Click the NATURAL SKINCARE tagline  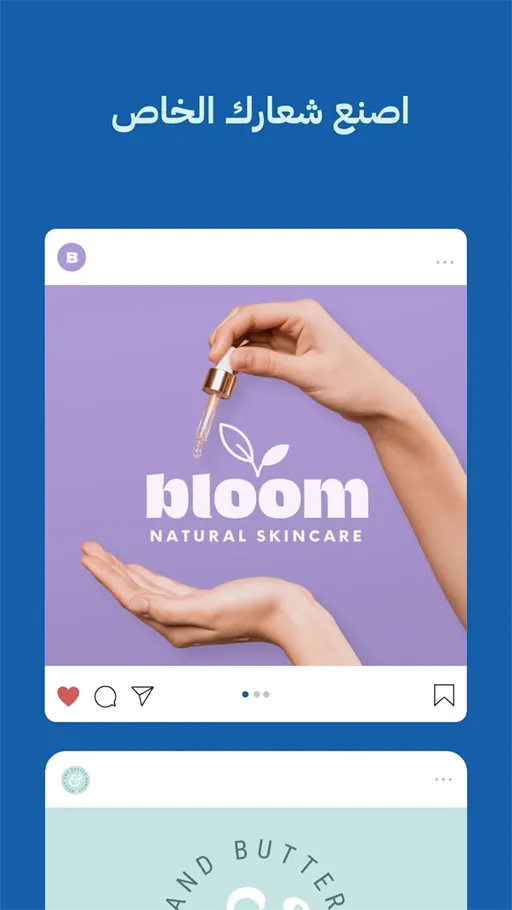pos(256,536)
